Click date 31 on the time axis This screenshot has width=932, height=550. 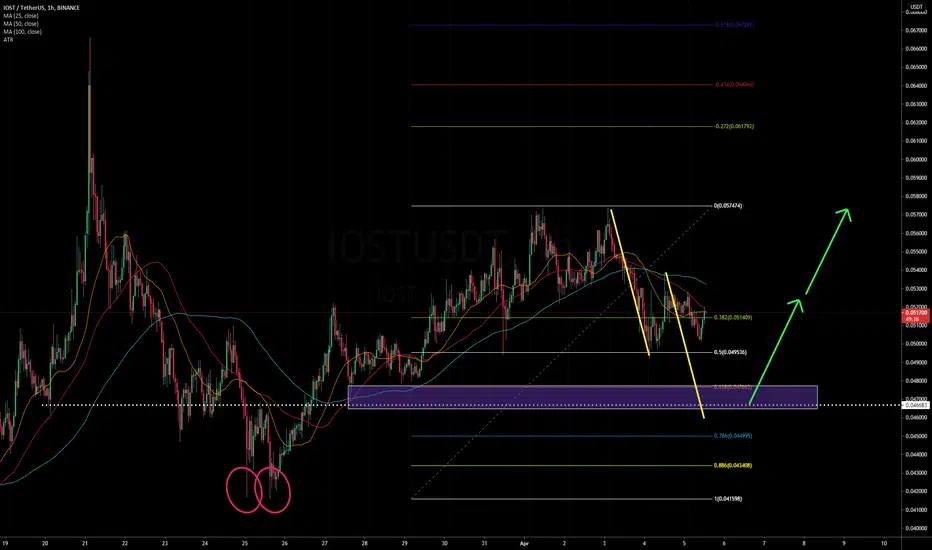pos(484,543)
